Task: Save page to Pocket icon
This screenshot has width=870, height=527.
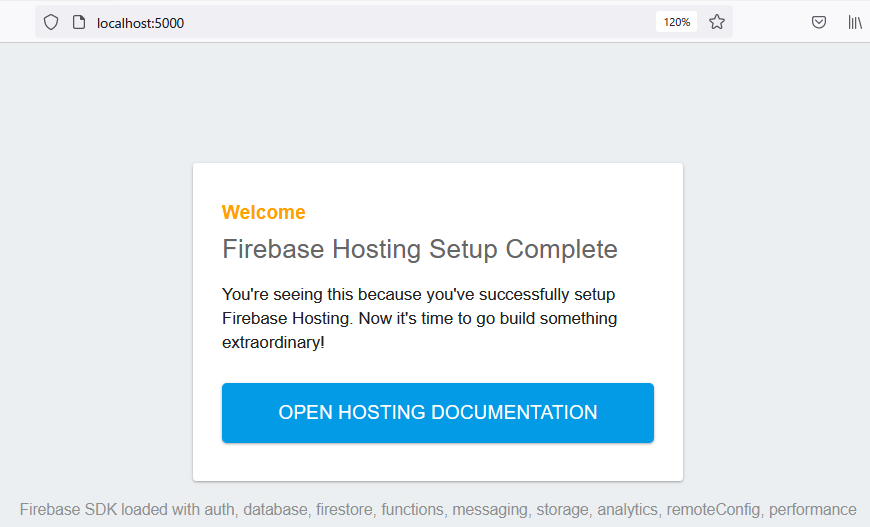Action: point(819,22)
